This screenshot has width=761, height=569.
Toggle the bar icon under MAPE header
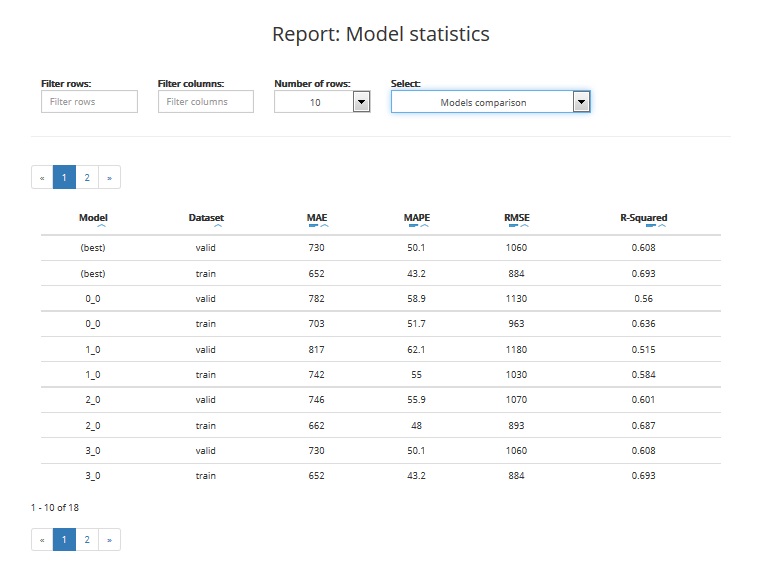[x=411, y=228]
